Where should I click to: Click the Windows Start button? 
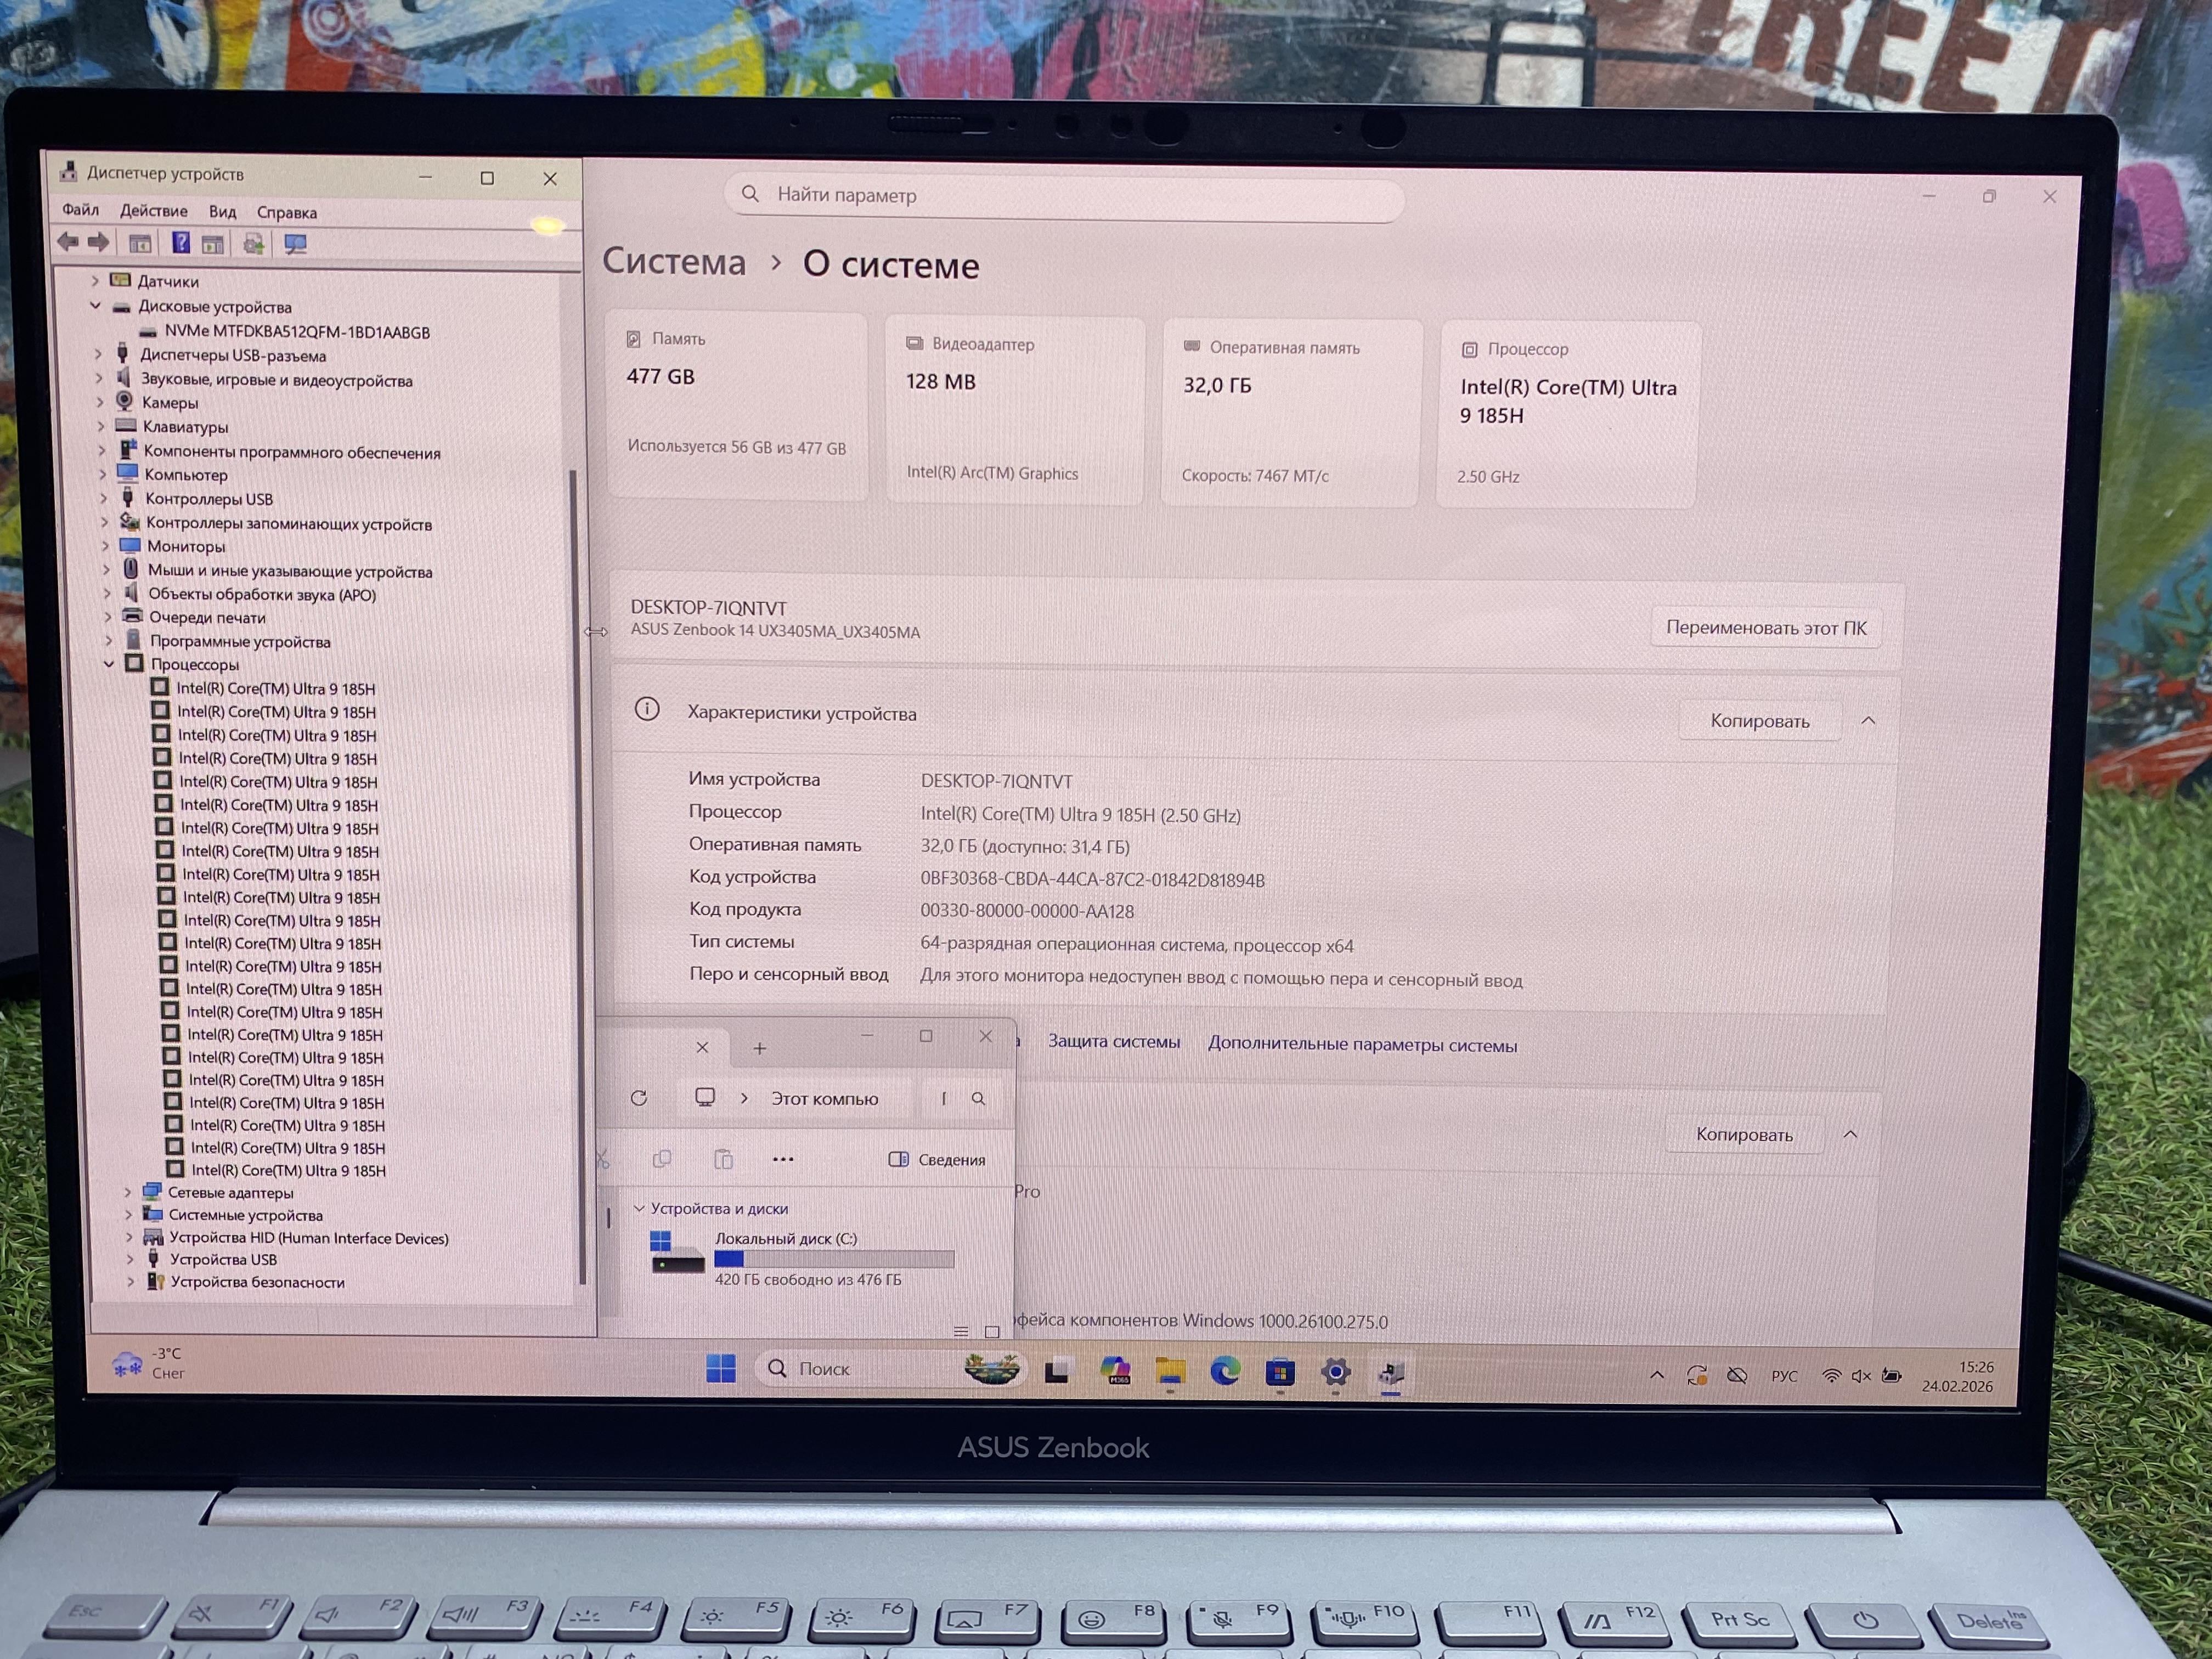click(x=720, y=1368)
